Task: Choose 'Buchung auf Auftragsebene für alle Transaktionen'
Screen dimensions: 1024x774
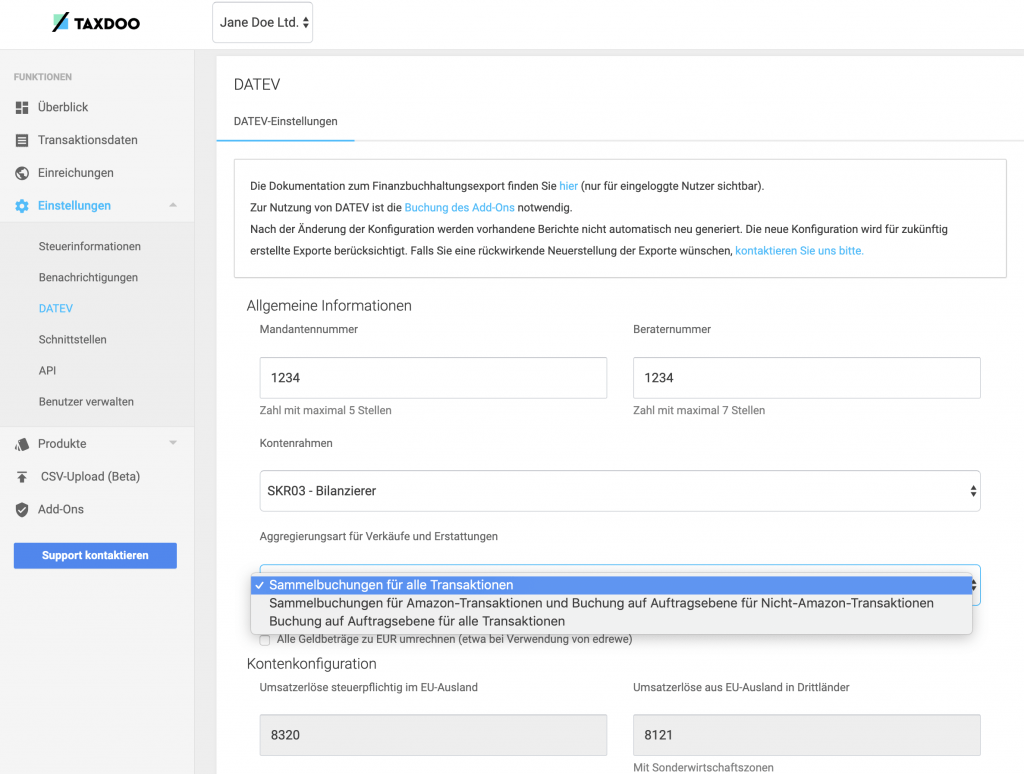Action: click(x=611, y=621)
